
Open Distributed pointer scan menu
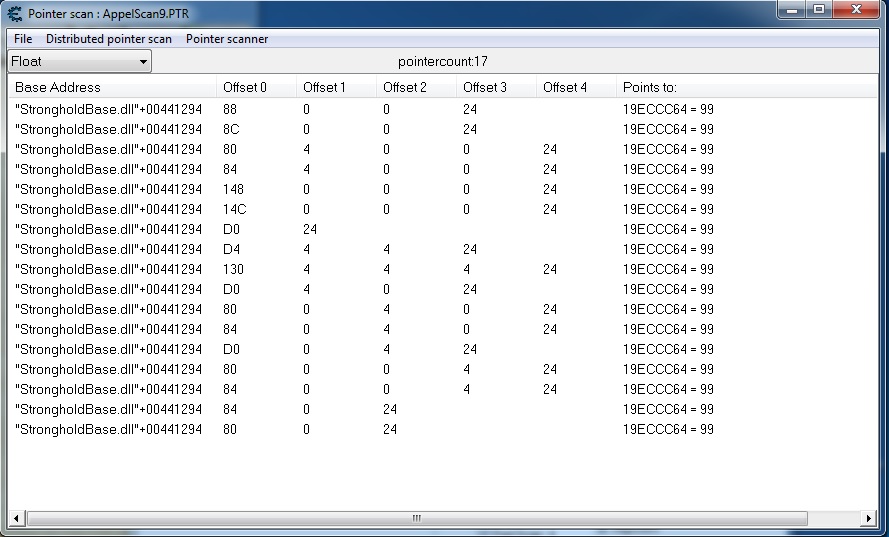108,39
